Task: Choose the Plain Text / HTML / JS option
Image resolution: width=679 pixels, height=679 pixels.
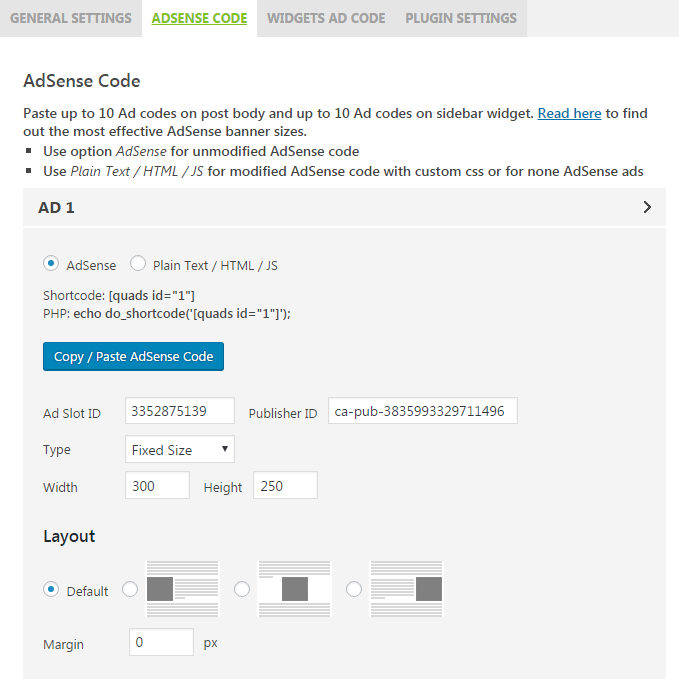Action: coord(138,265)
